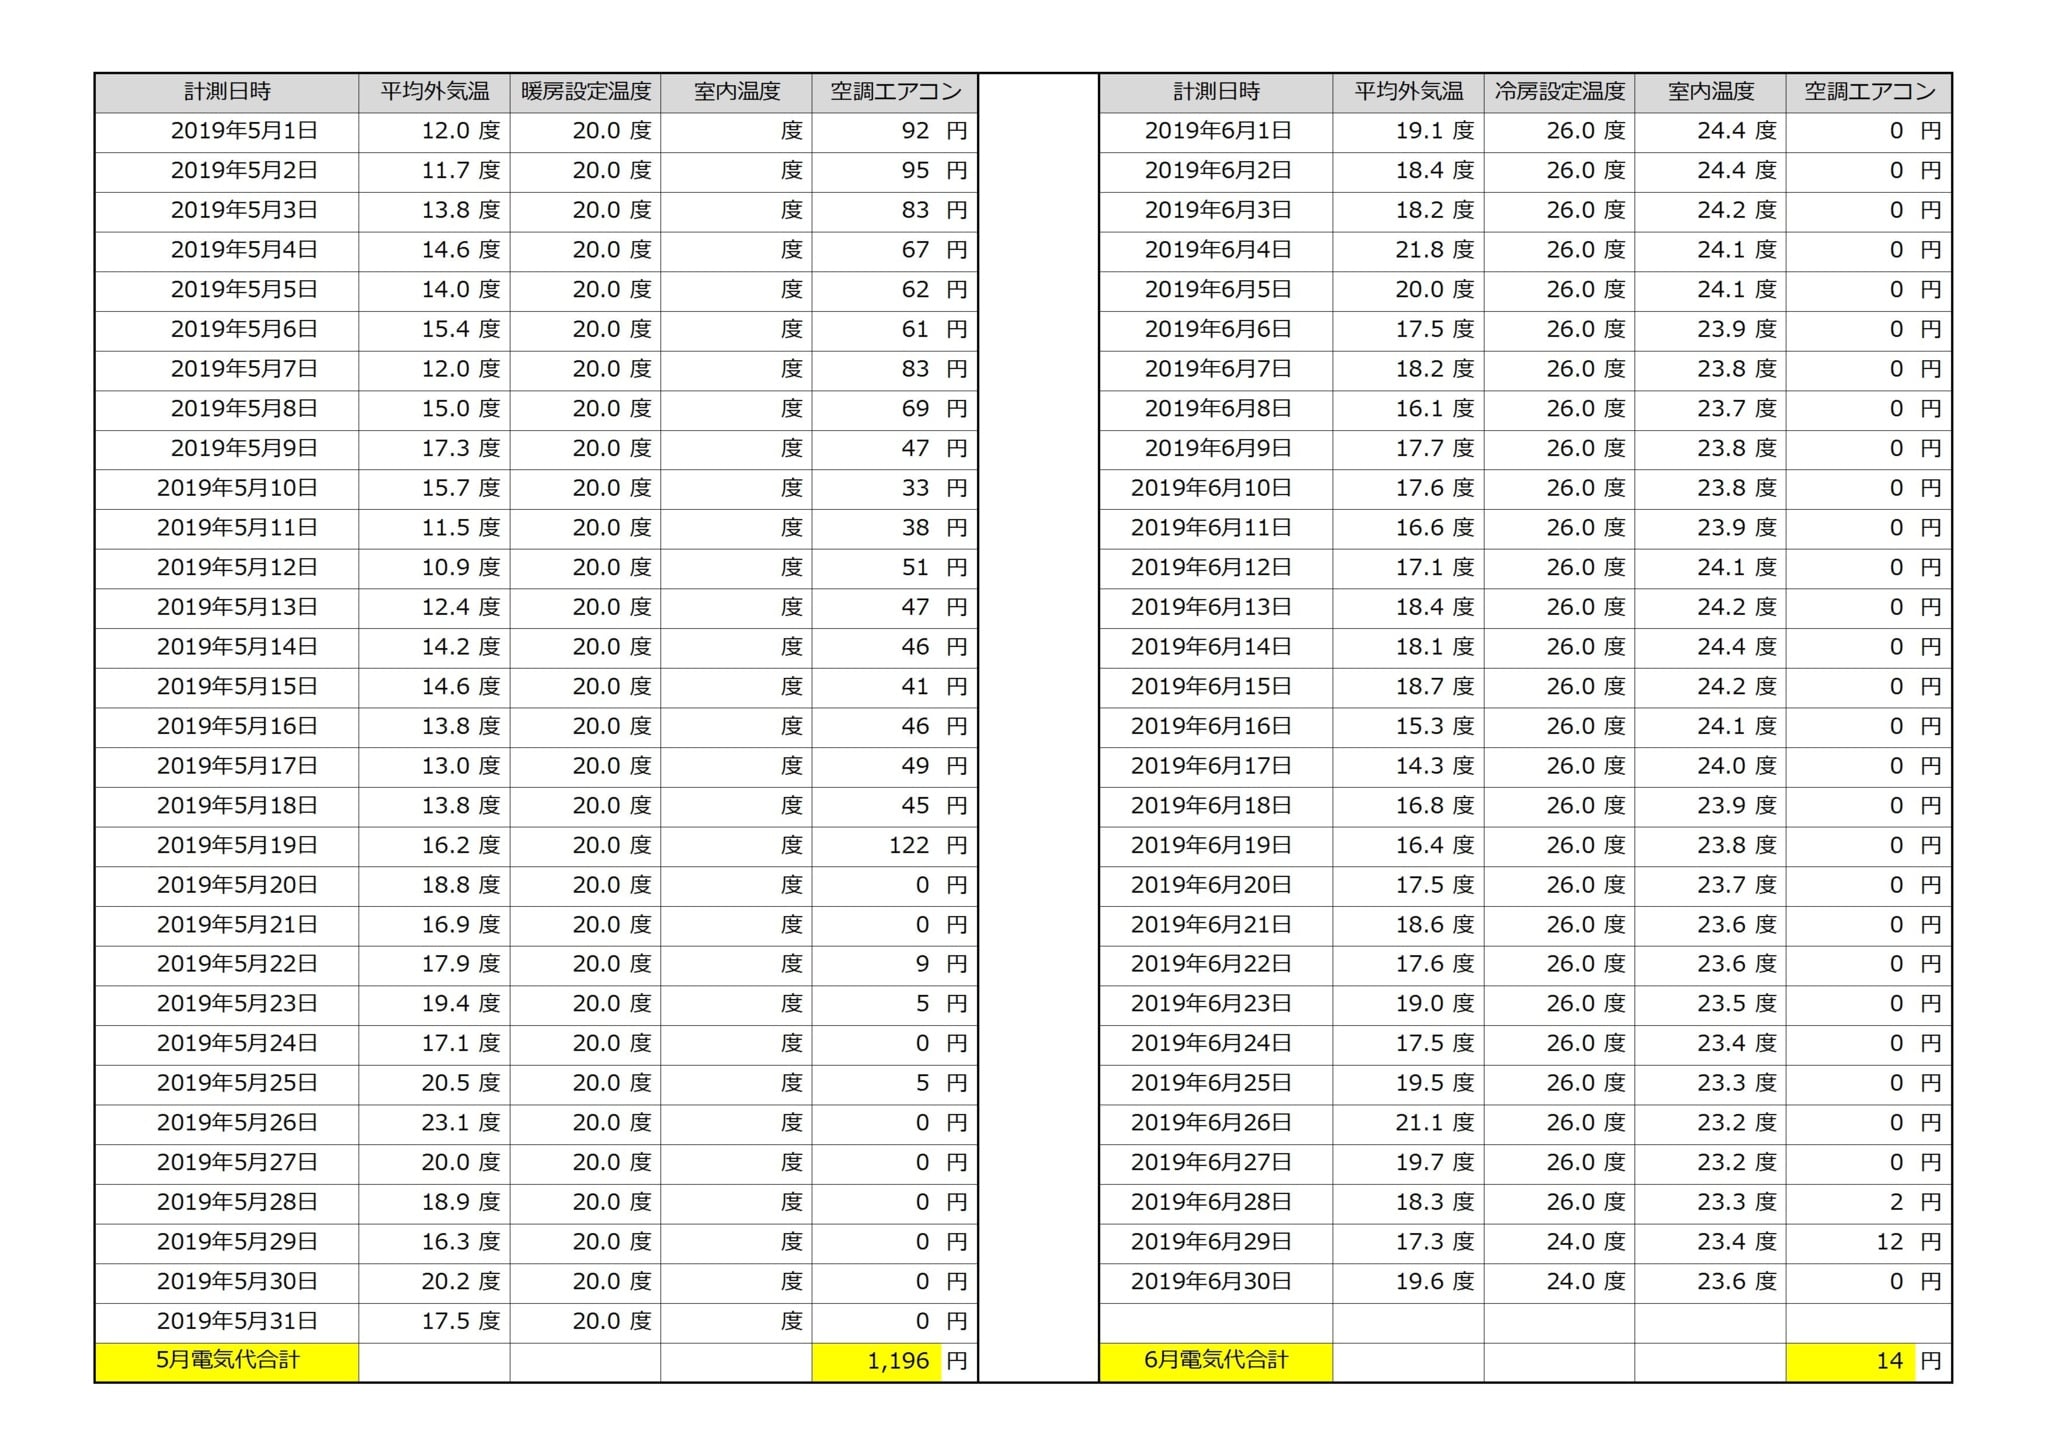Screen dimensions: 2048x1448
Task: Click the 9 円 cost for May 22
Action: click(x=894, y=965)
